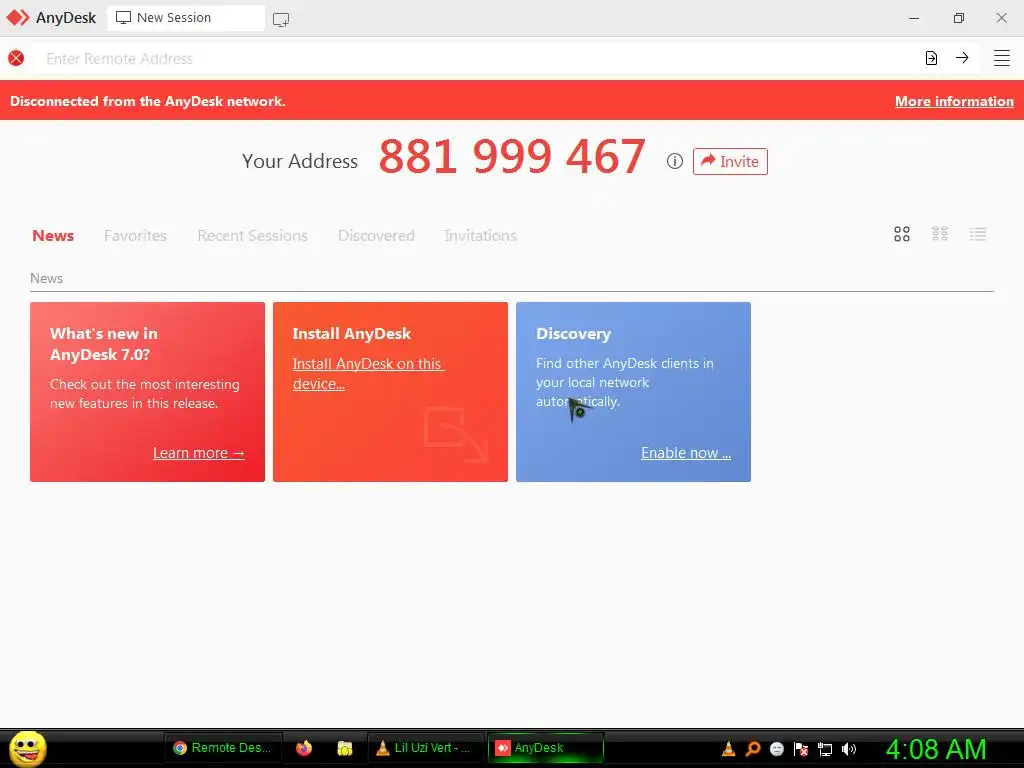Image resolution: width=1024 pixels, height=768 pixels.
Task: Open a new session tab with plus-monitor icon
Action: coord(281,20)
